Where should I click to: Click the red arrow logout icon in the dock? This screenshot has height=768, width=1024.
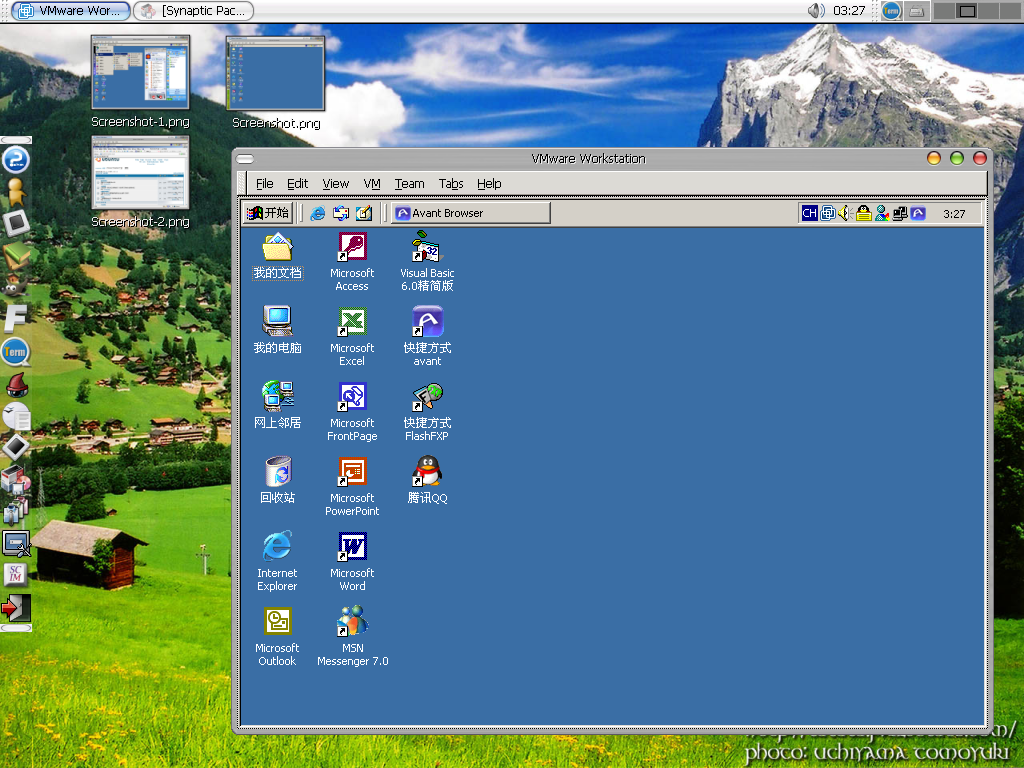(x=16, y=607)
